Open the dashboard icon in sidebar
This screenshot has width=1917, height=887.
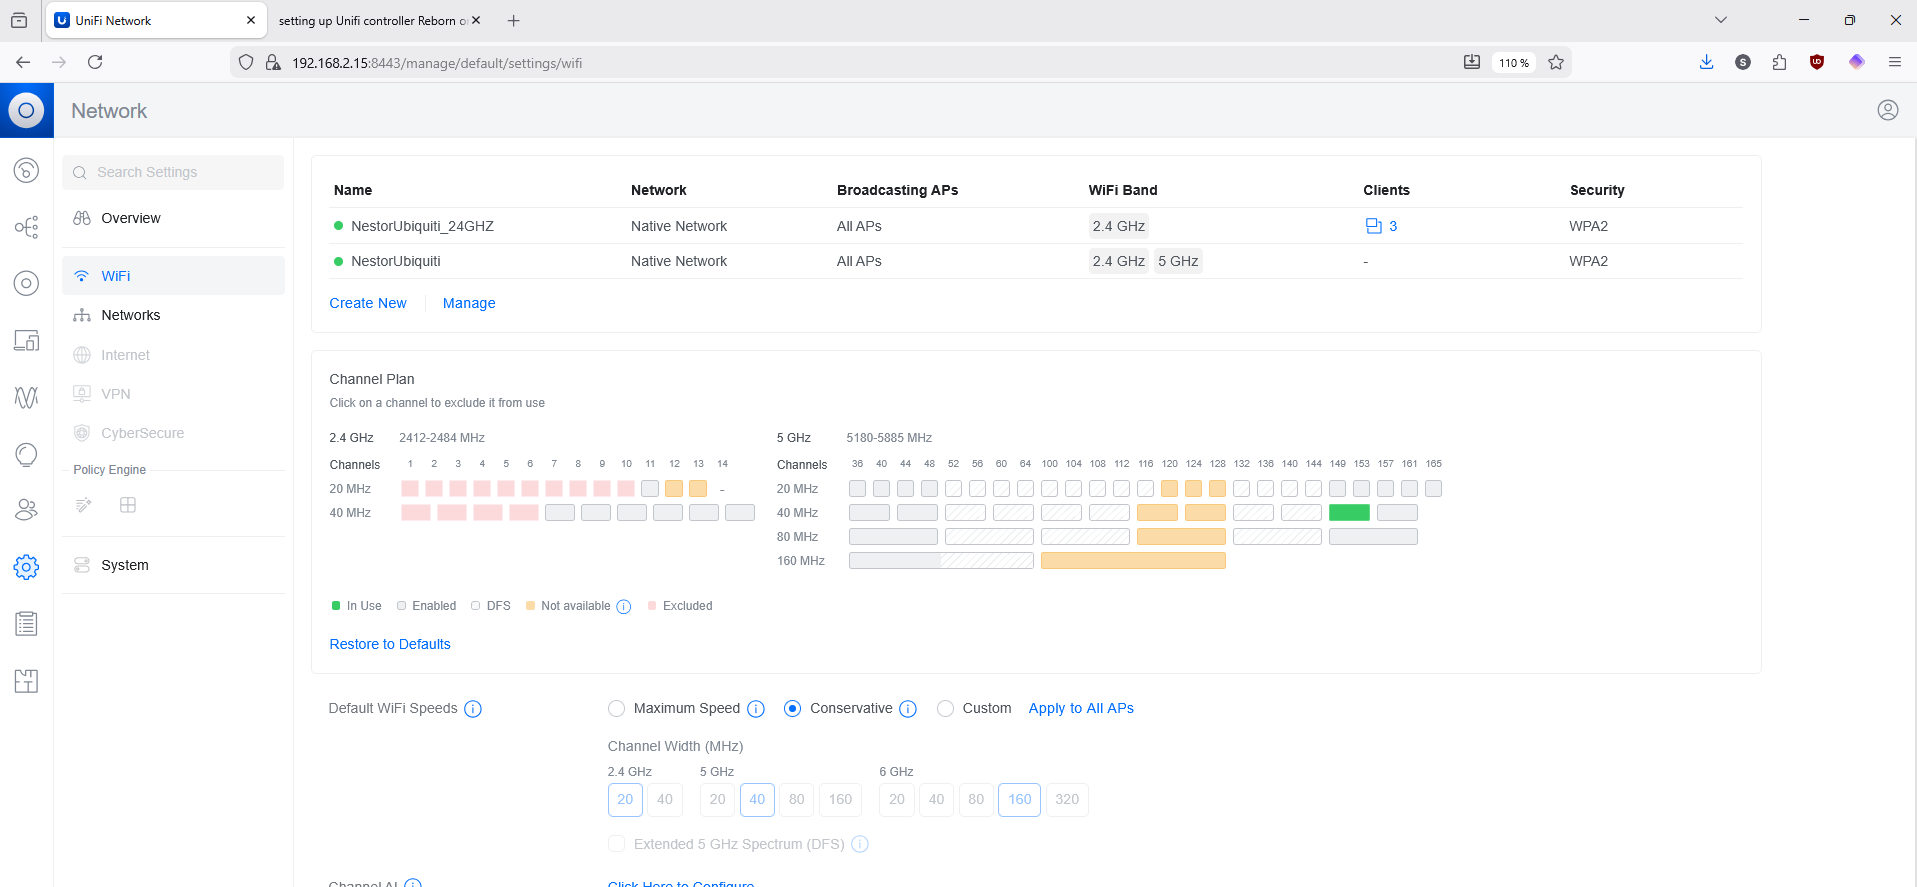pyautogui.click(x=26, y=170)
